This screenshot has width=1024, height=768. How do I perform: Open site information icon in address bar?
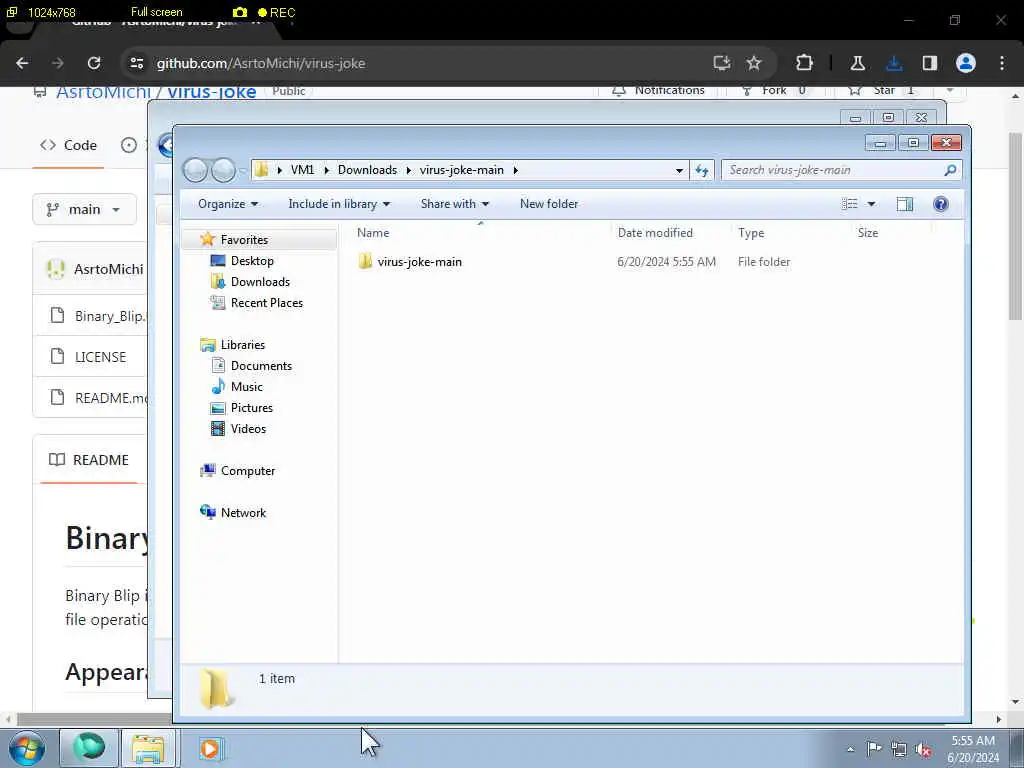pos(137,63)
